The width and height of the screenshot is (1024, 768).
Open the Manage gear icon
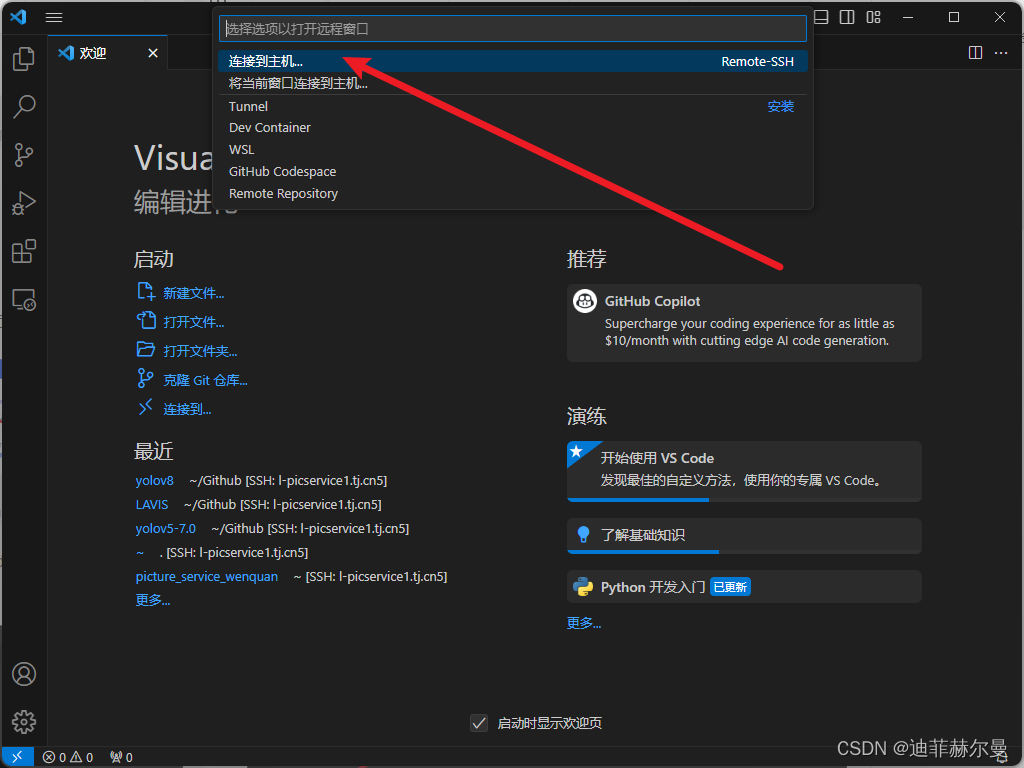pyautogui.click(x=24, y=722)
